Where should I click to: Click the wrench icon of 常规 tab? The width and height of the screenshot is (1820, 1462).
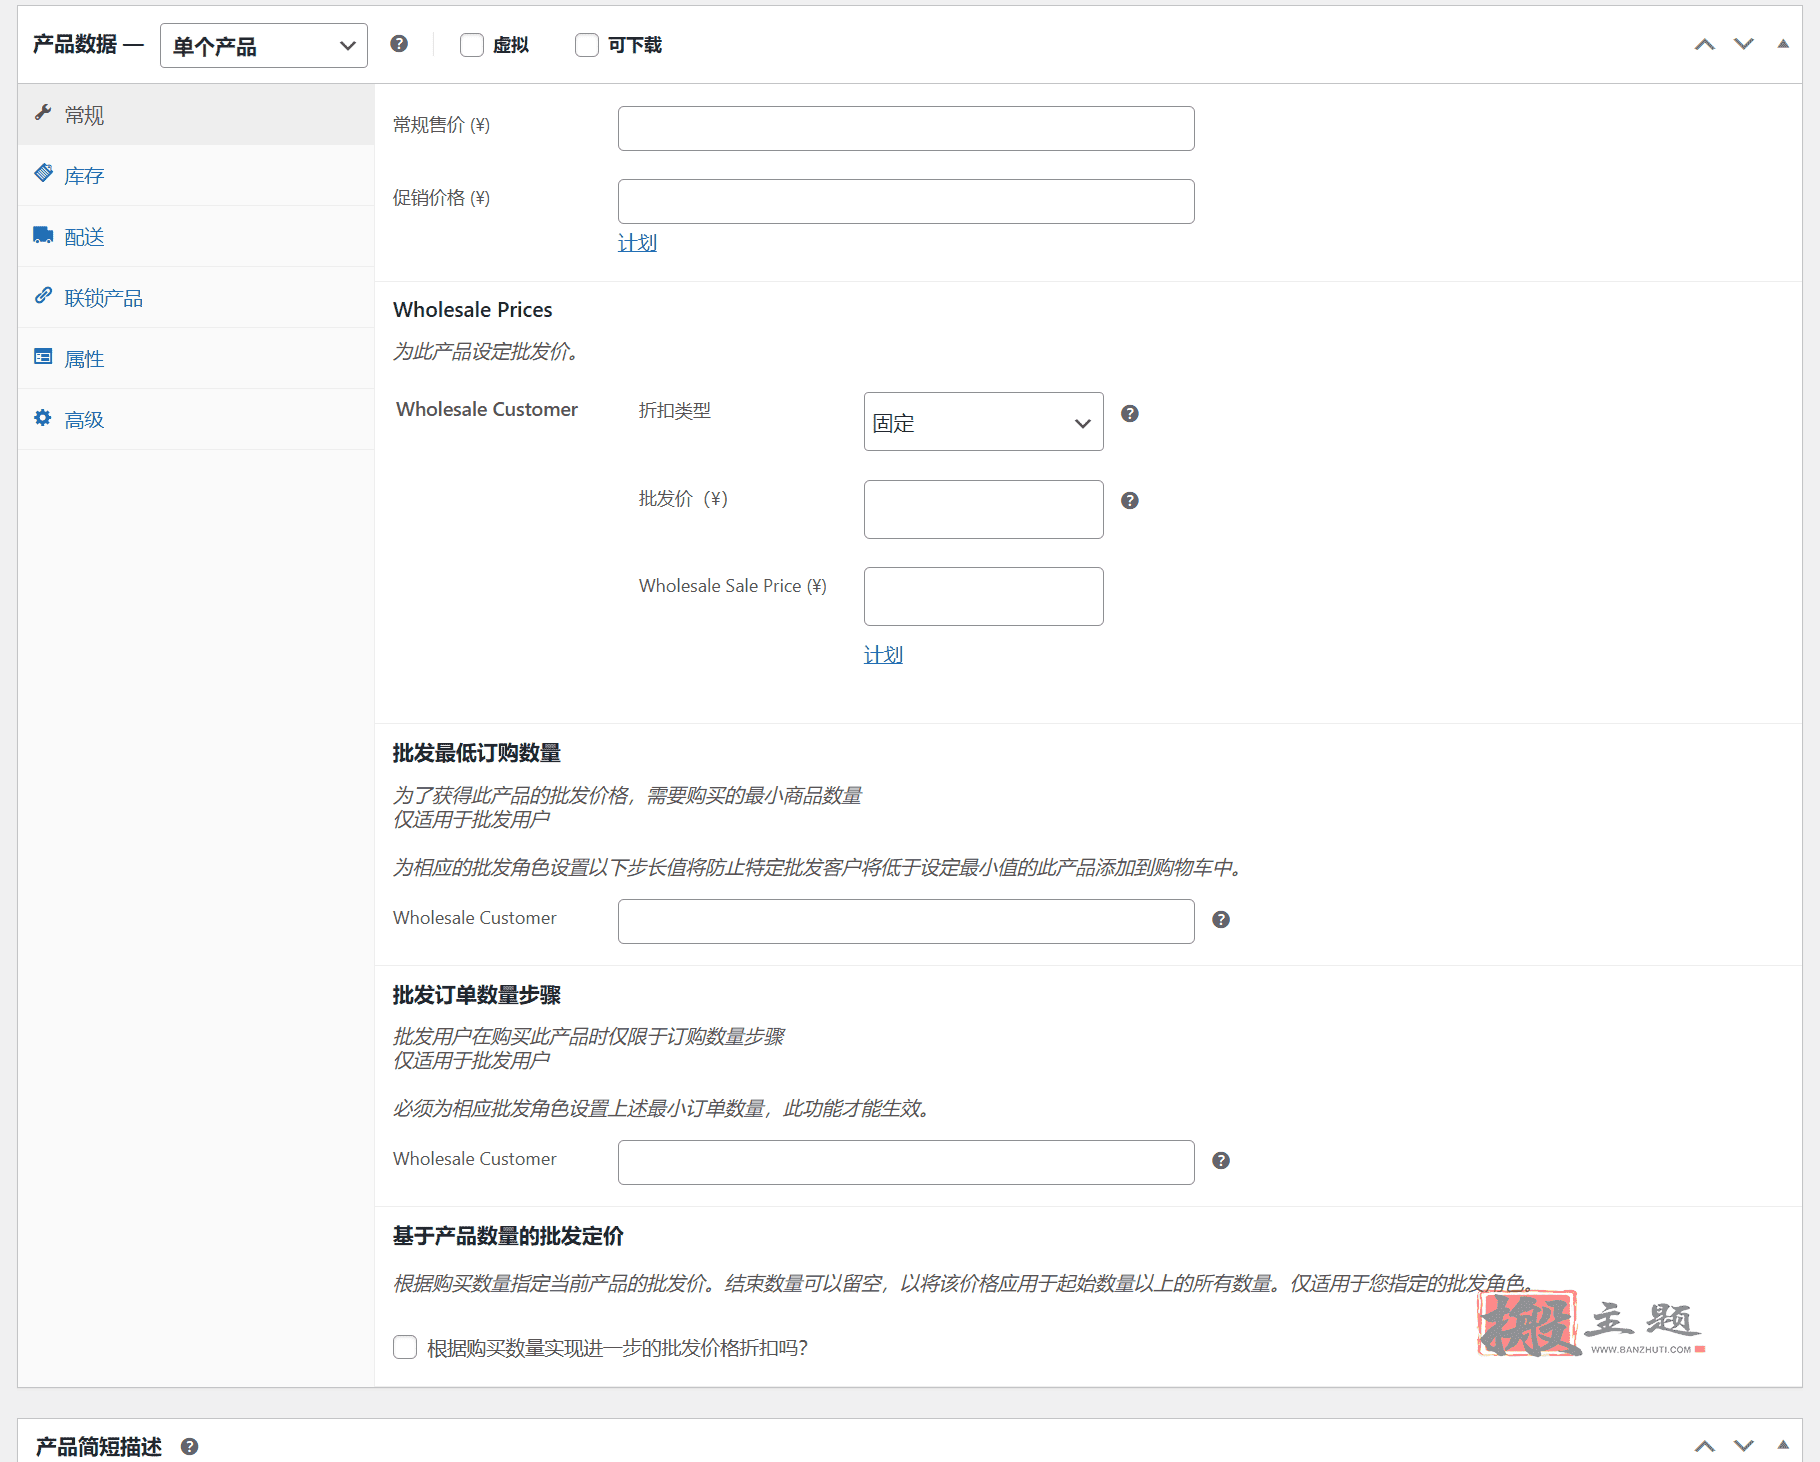[x=43, y=113]
